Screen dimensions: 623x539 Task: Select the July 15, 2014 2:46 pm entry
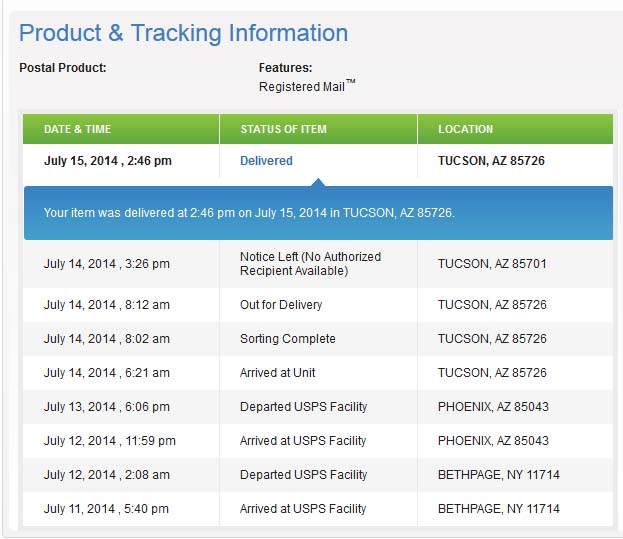click(108, 161)
